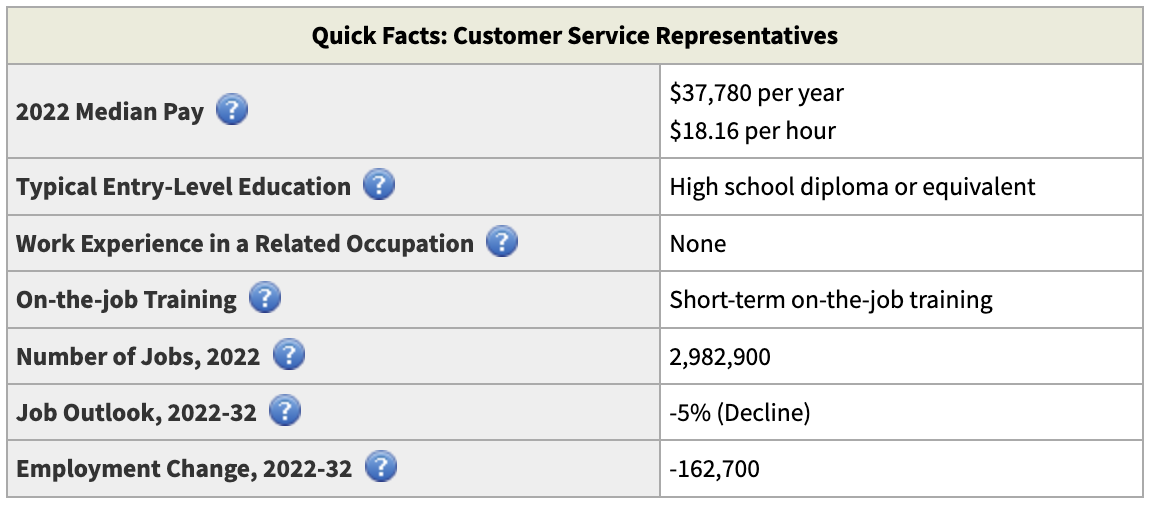Select the $37,780 per year value
Image resolution: width=1154 pixels, height=508 pixels.
click(x=756, y=93)
